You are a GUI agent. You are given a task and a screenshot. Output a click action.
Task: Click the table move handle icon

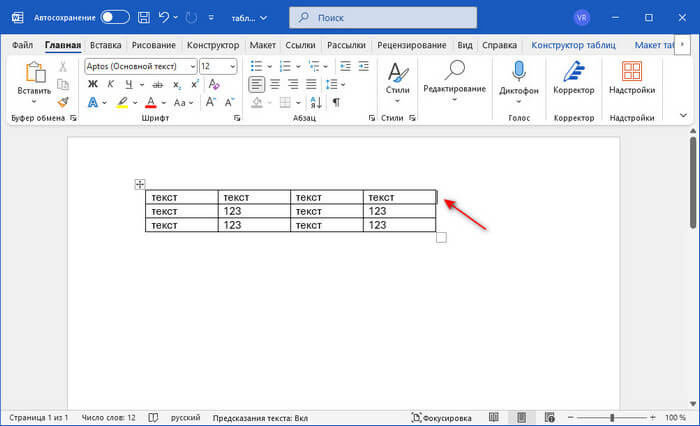tap(140, 184)
